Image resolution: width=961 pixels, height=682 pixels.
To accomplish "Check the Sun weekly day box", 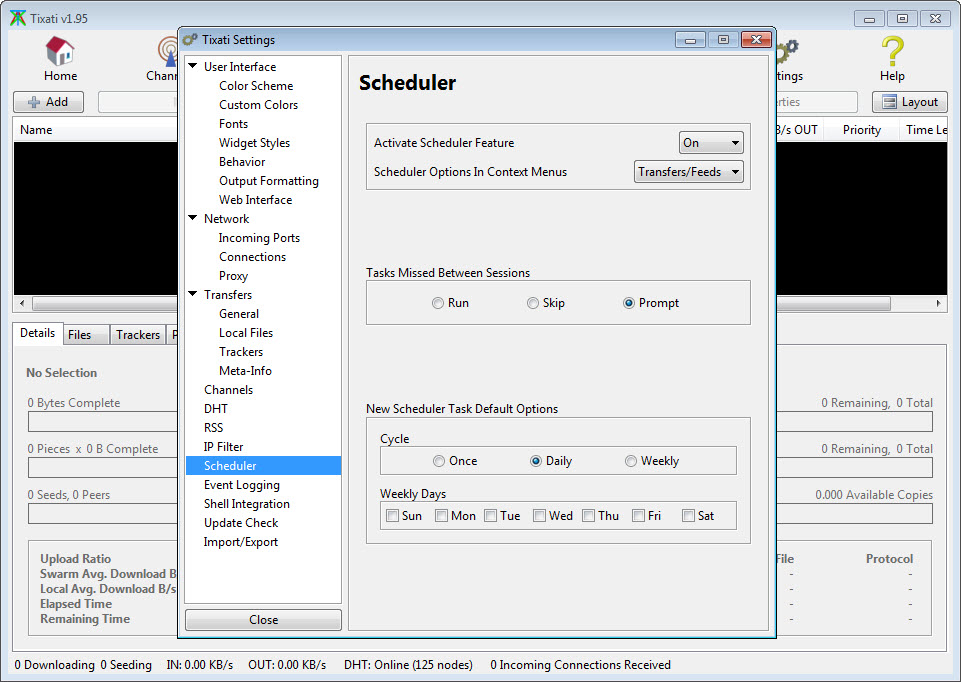I will pos(392,516).
